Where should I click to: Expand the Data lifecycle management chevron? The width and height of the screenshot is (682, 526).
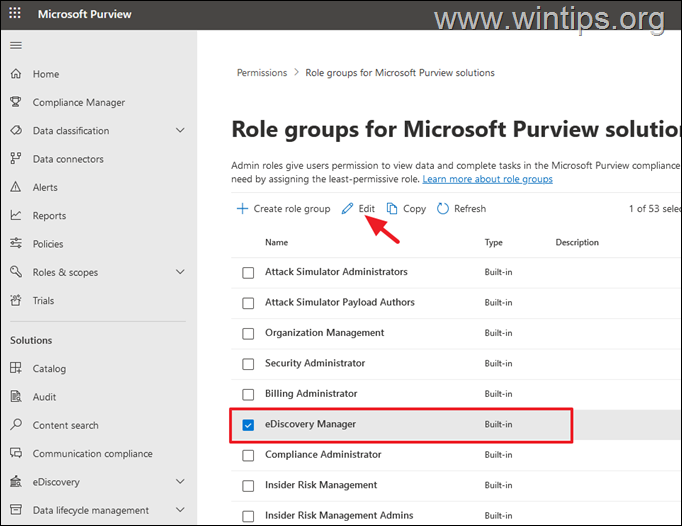coord(180,509)
